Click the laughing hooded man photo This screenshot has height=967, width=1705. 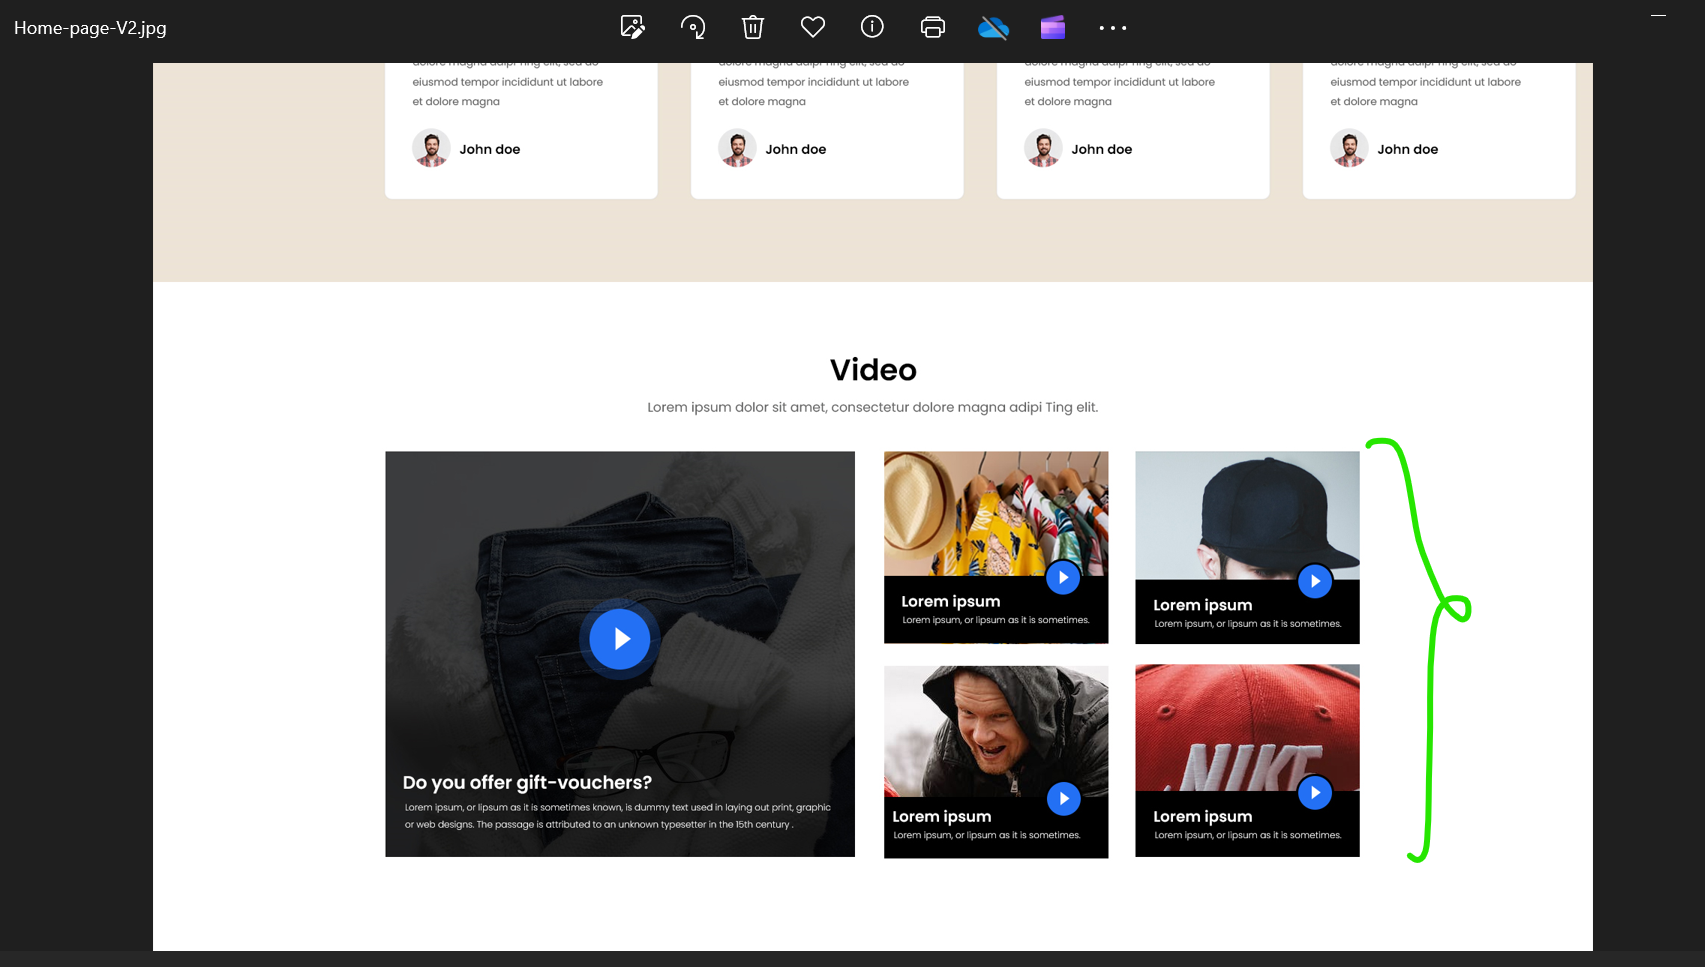pos(996,730)
